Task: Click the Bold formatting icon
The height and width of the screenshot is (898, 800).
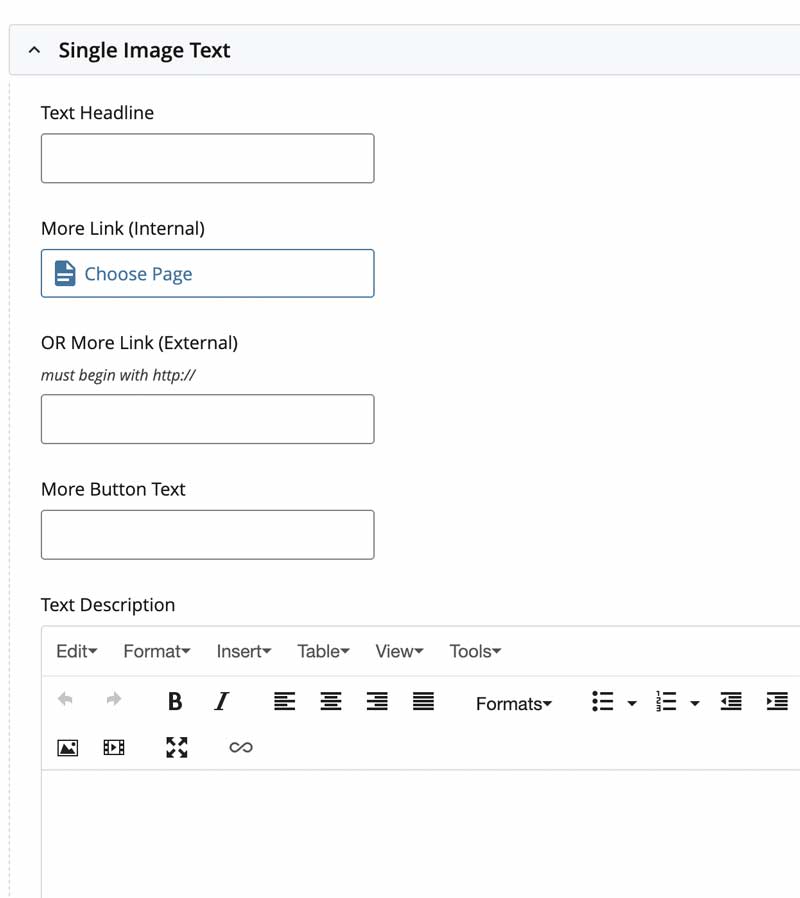Action: [175, 702]
